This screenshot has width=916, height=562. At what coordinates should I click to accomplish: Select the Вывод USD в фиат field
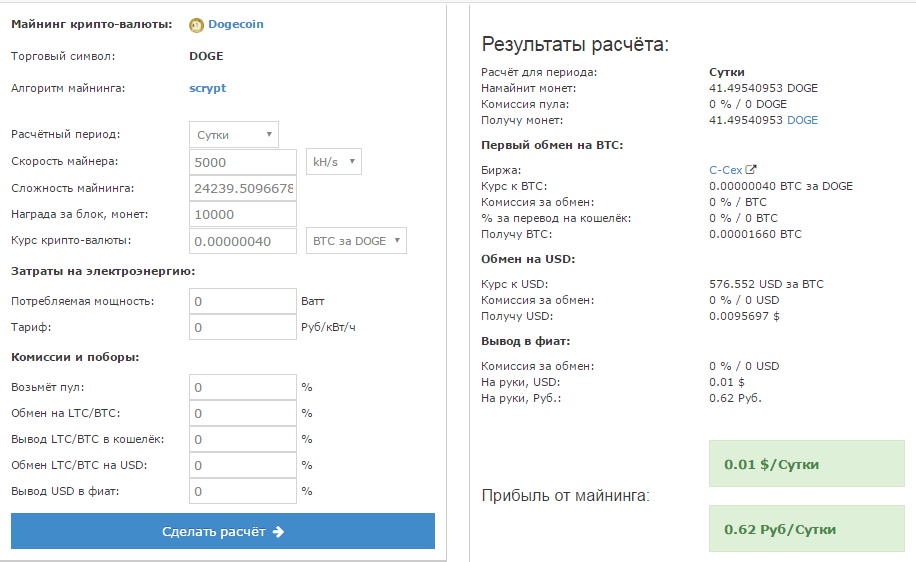[242, 491]
